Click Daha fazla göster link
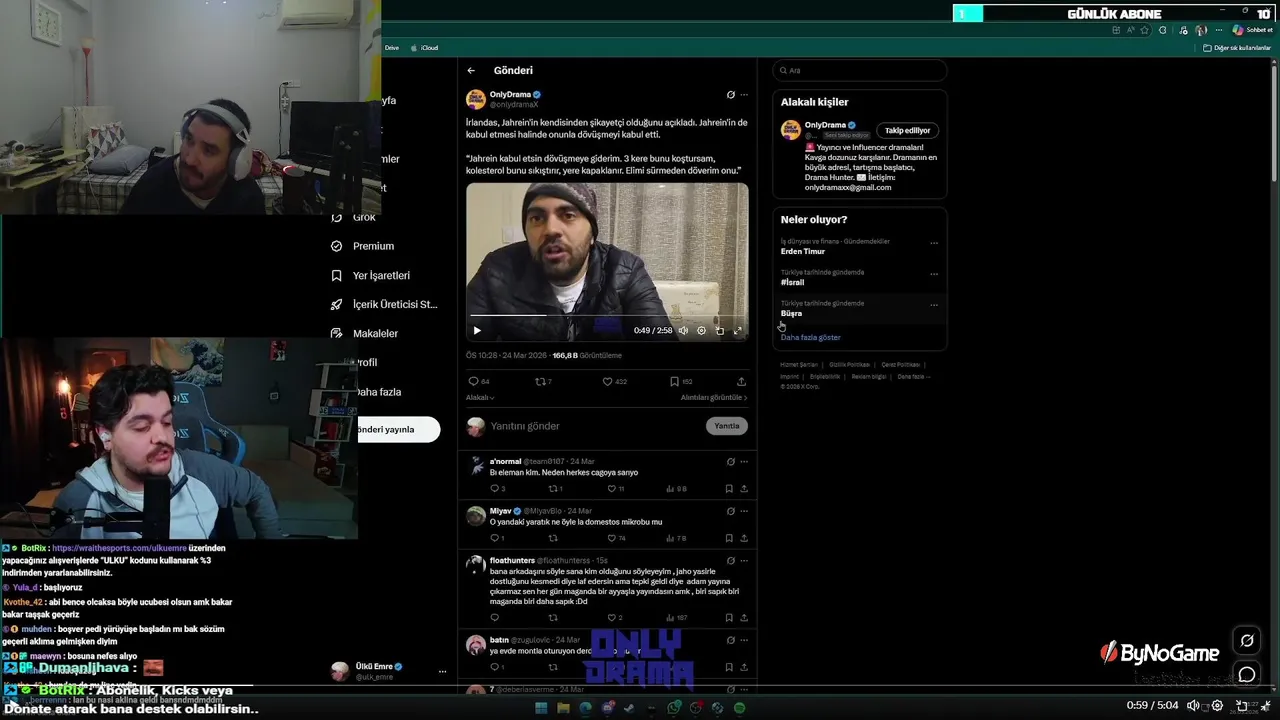1280x720 pixels. [x=811, y=338]
